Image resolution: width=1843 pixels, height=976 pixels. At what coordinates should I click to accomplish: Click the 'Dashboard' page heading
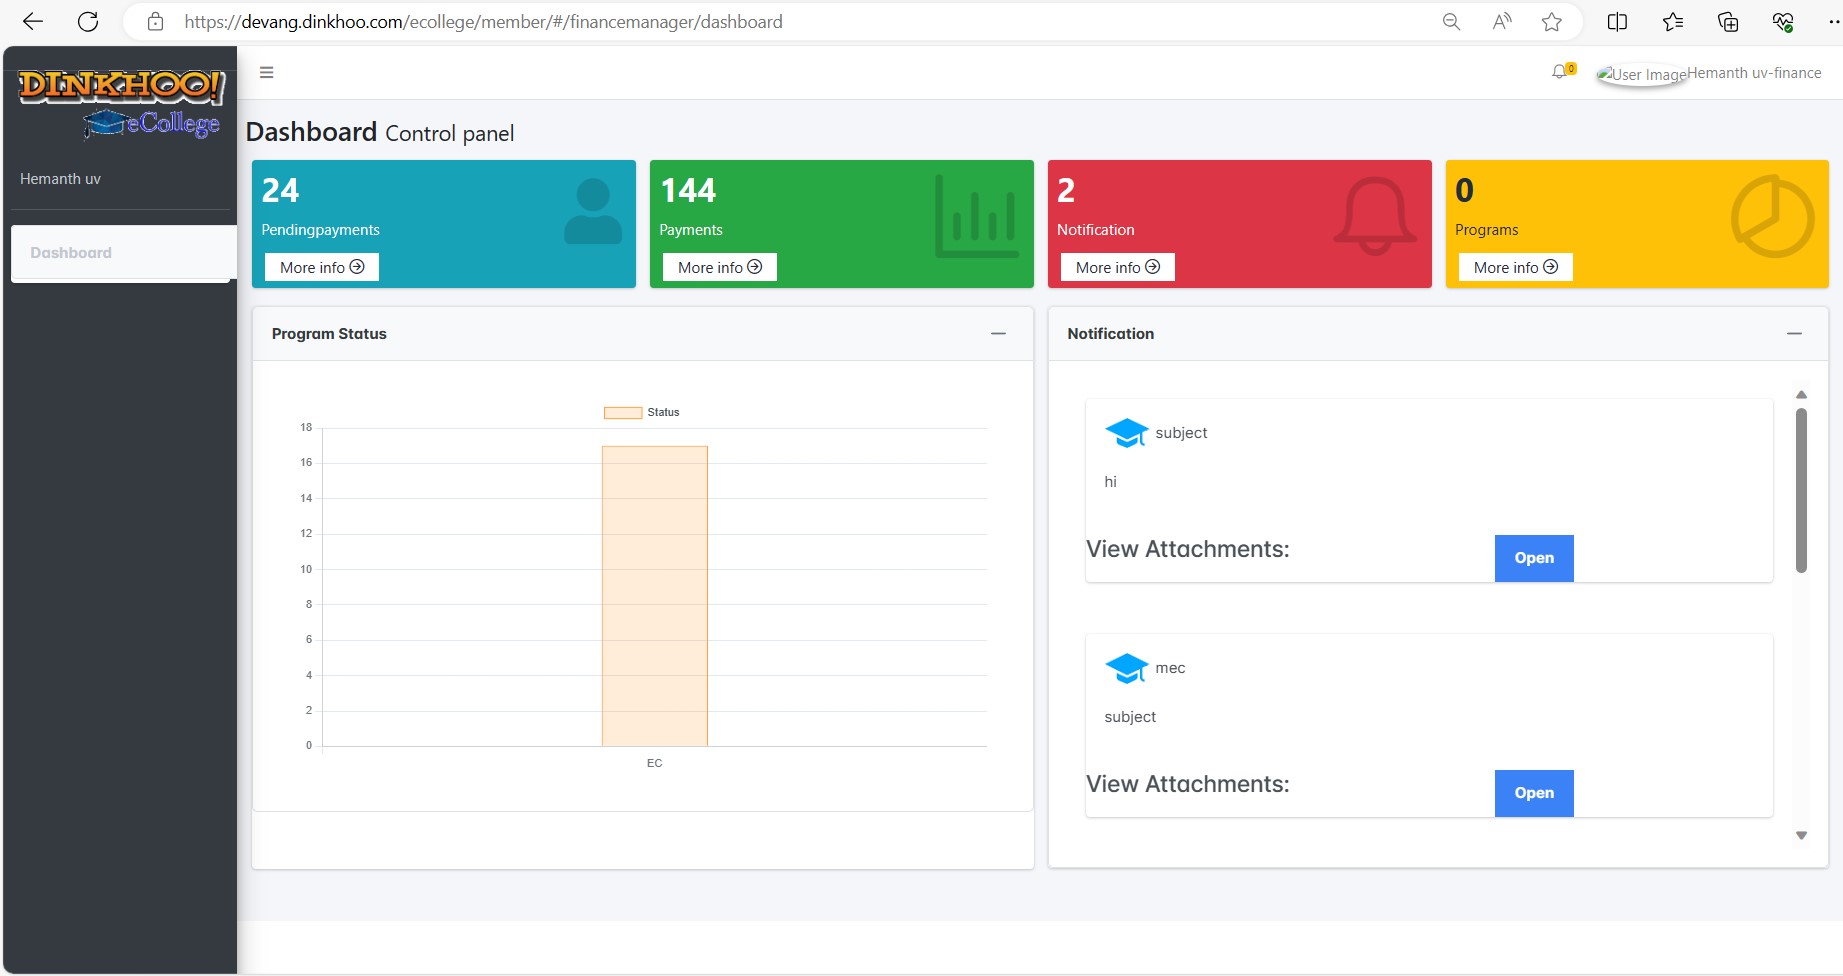311,132
